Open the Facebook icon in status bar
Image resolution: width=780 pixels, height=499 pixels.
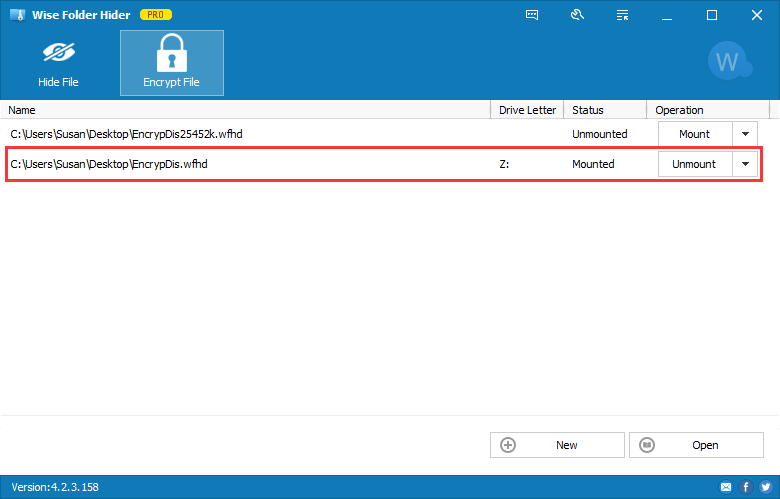coord(746,487)
